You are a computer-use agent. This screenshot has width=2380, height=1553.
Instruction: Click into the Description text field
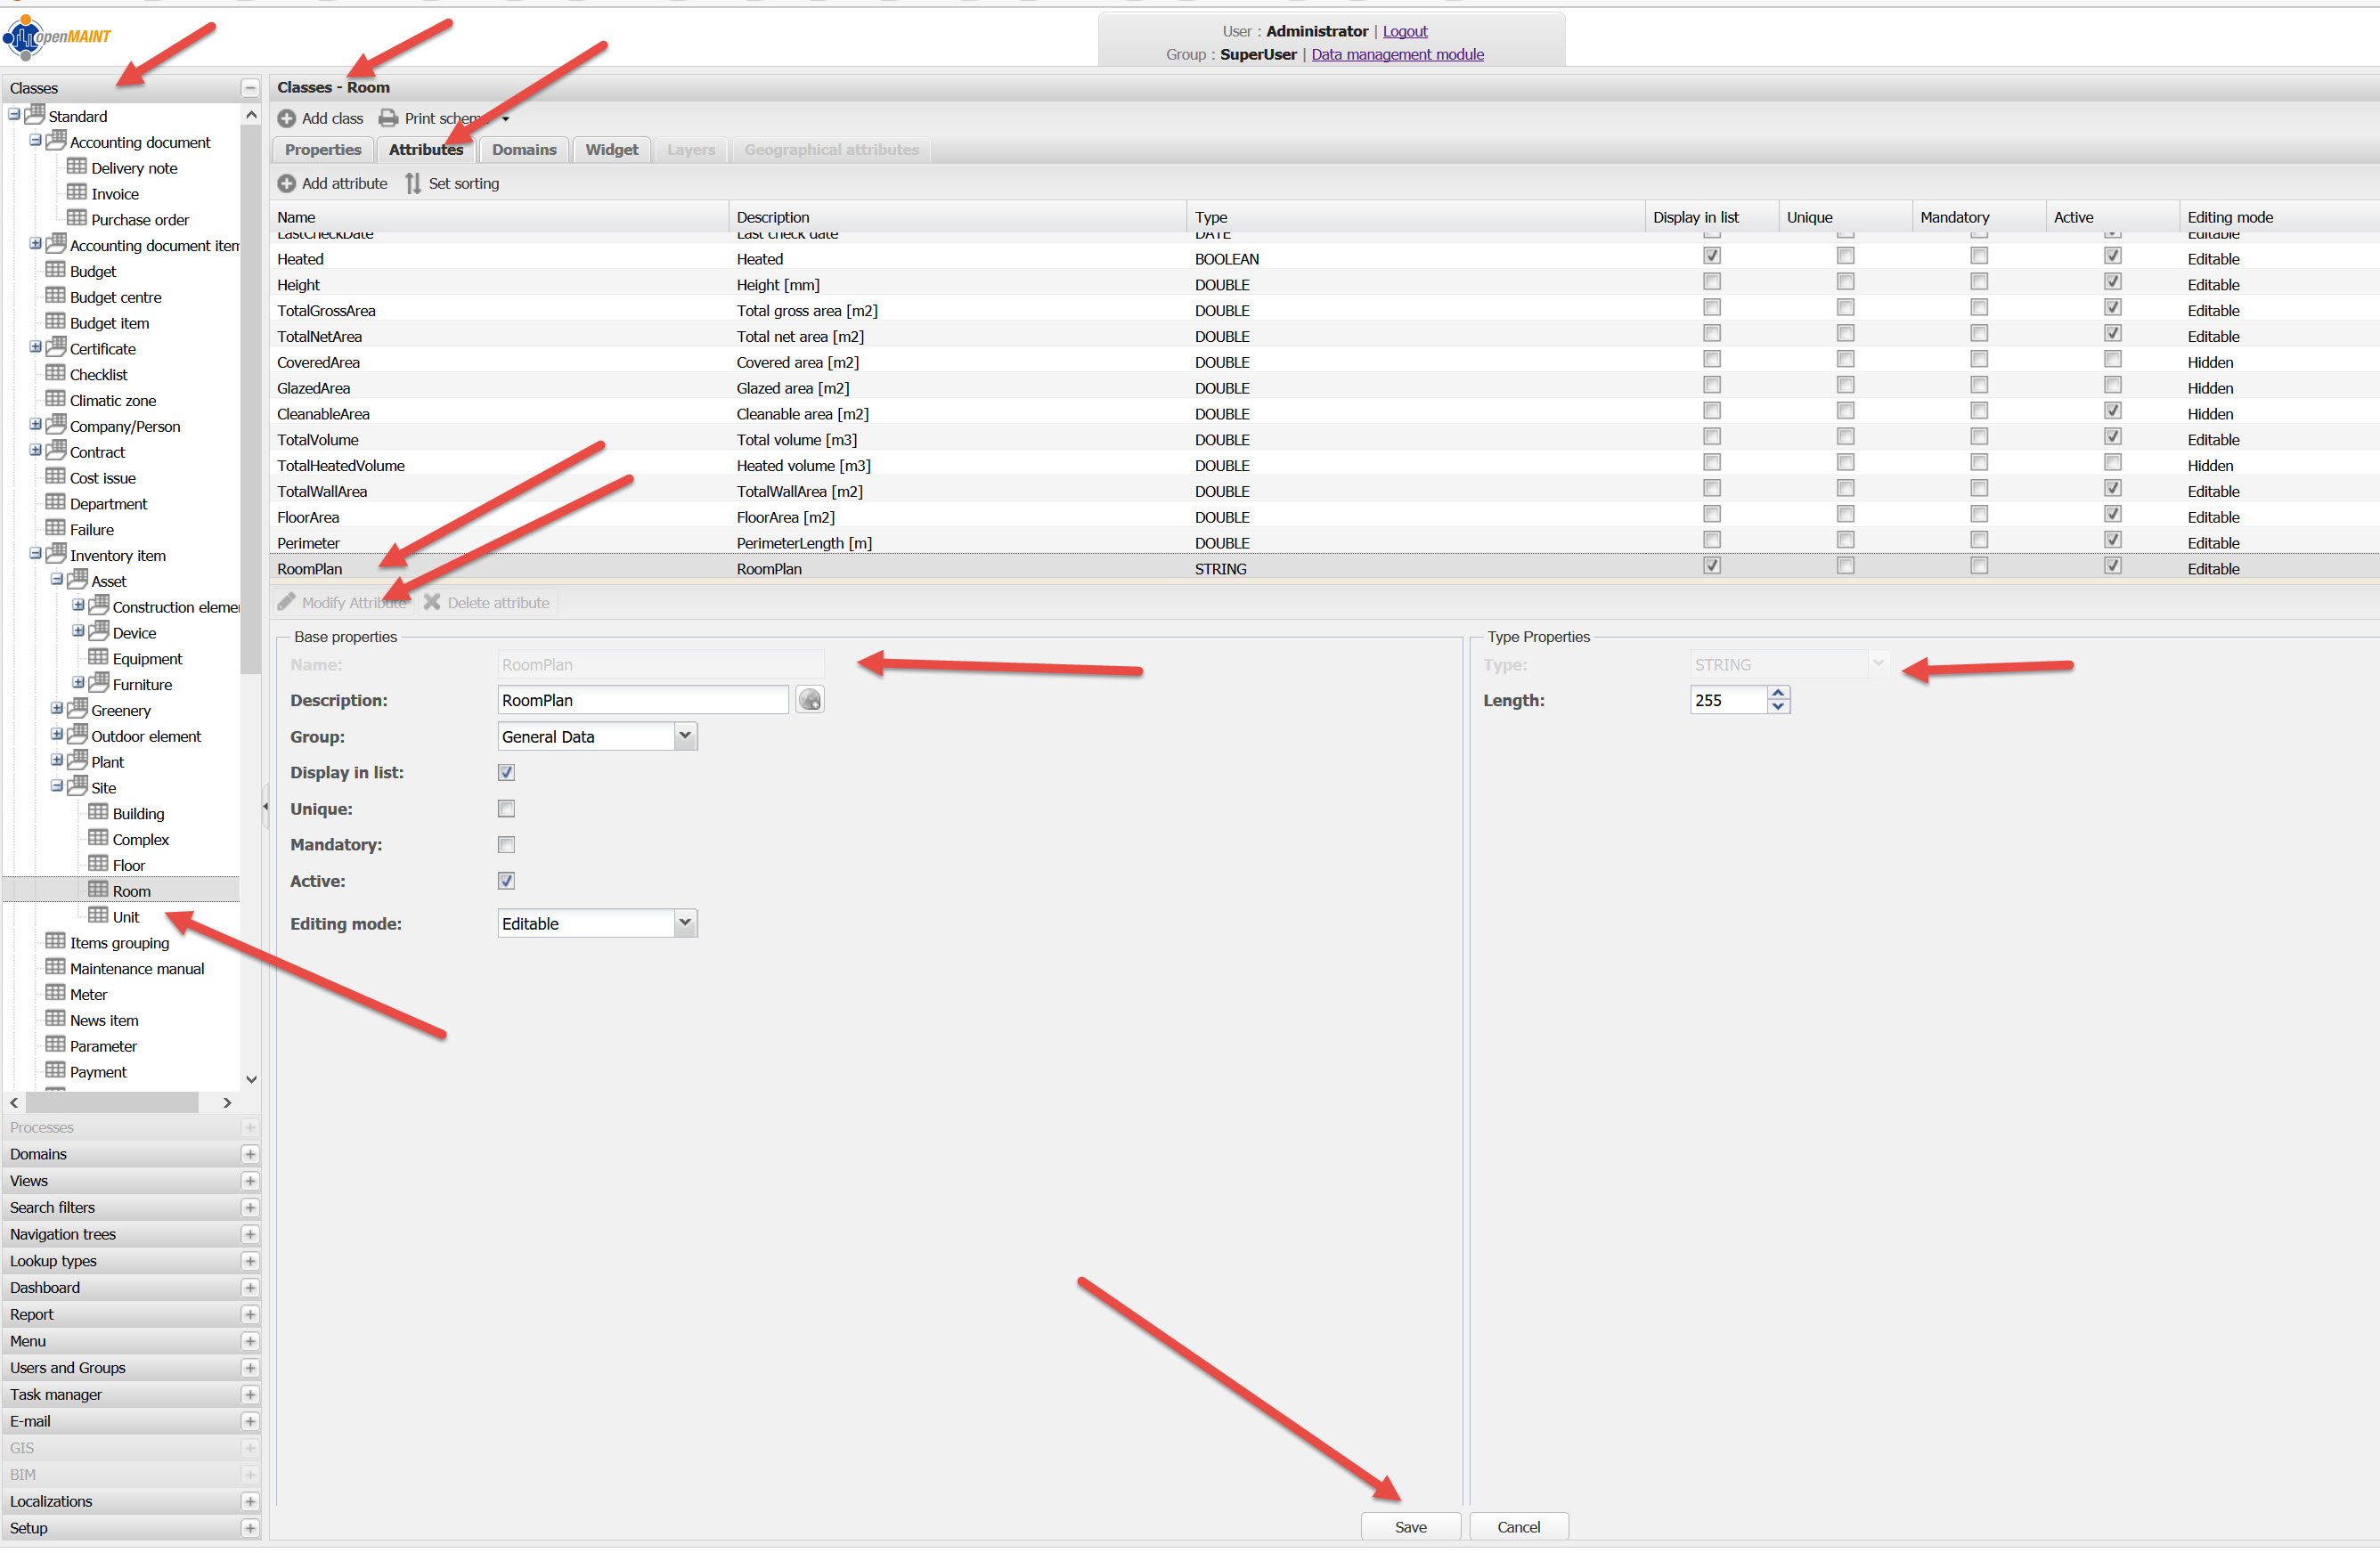642,702
